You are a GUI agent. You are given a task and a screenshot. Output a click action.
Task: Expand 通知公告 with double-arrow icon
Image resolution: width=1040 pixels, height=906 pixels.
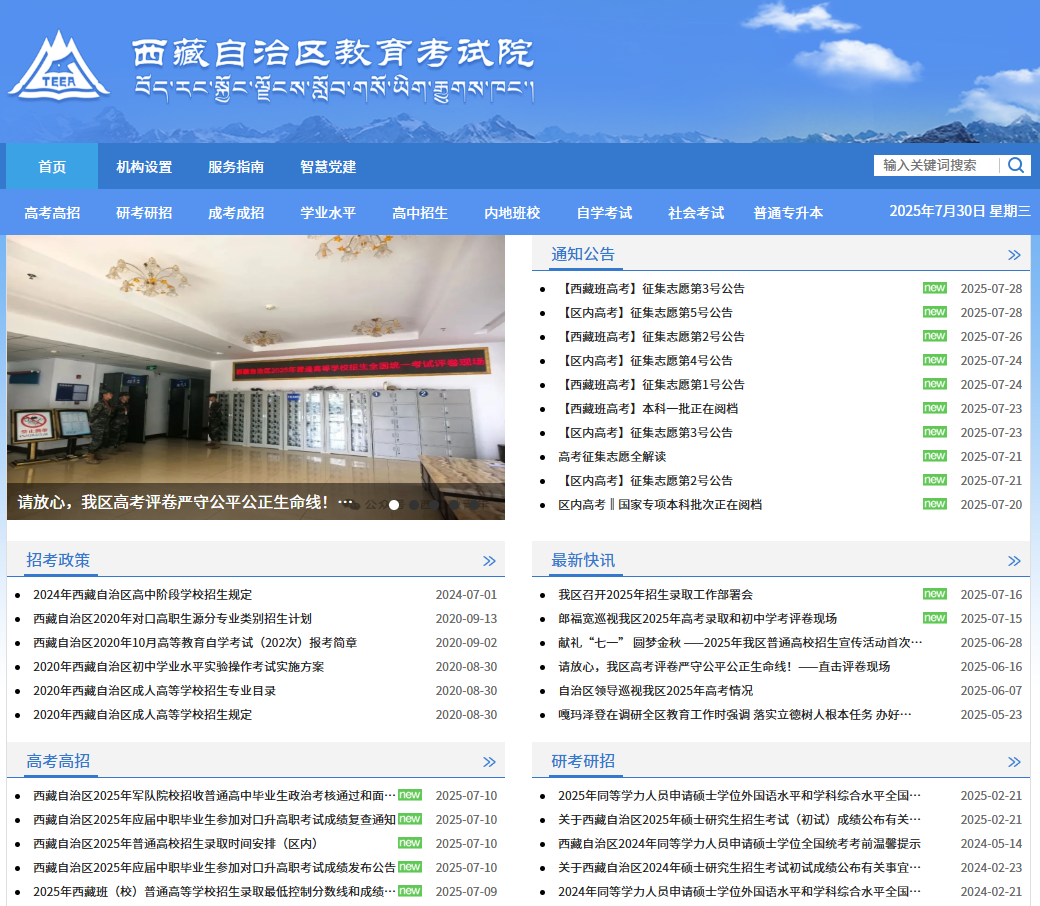pyautogui.click(x=1014, y=255)
